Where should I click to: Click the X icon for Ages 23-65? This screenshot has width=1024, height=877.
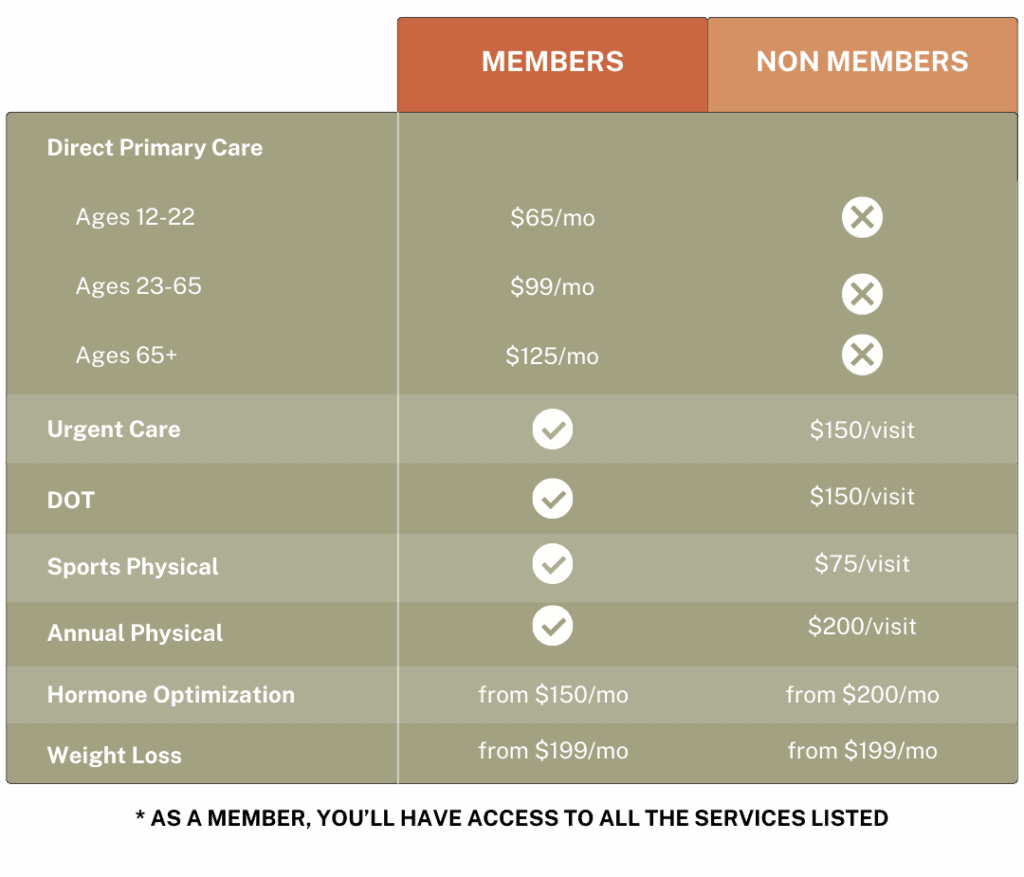coord(861,294)
